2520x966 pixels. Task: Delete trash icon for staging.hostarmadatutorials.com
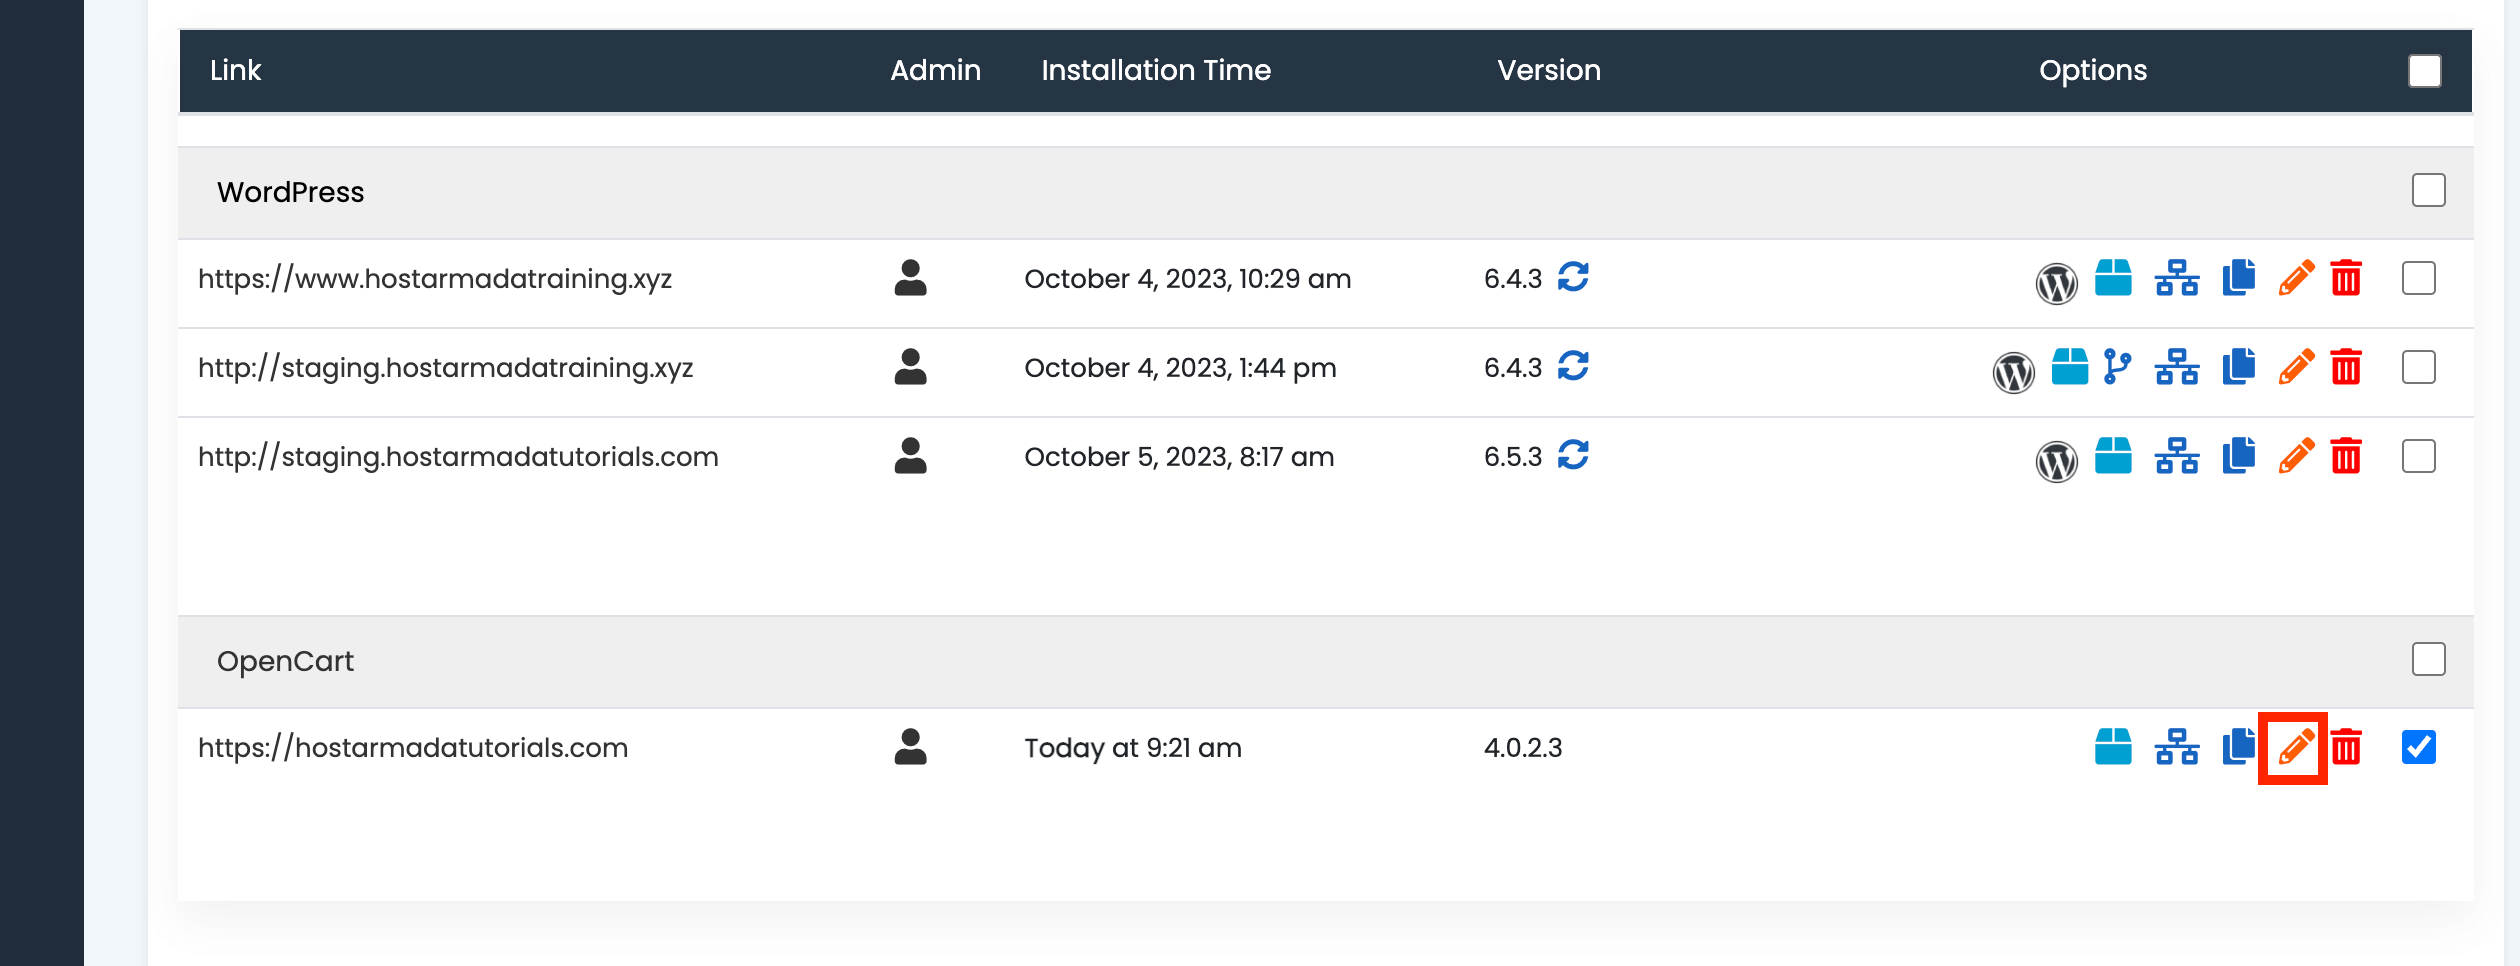tap(2346, 456)
